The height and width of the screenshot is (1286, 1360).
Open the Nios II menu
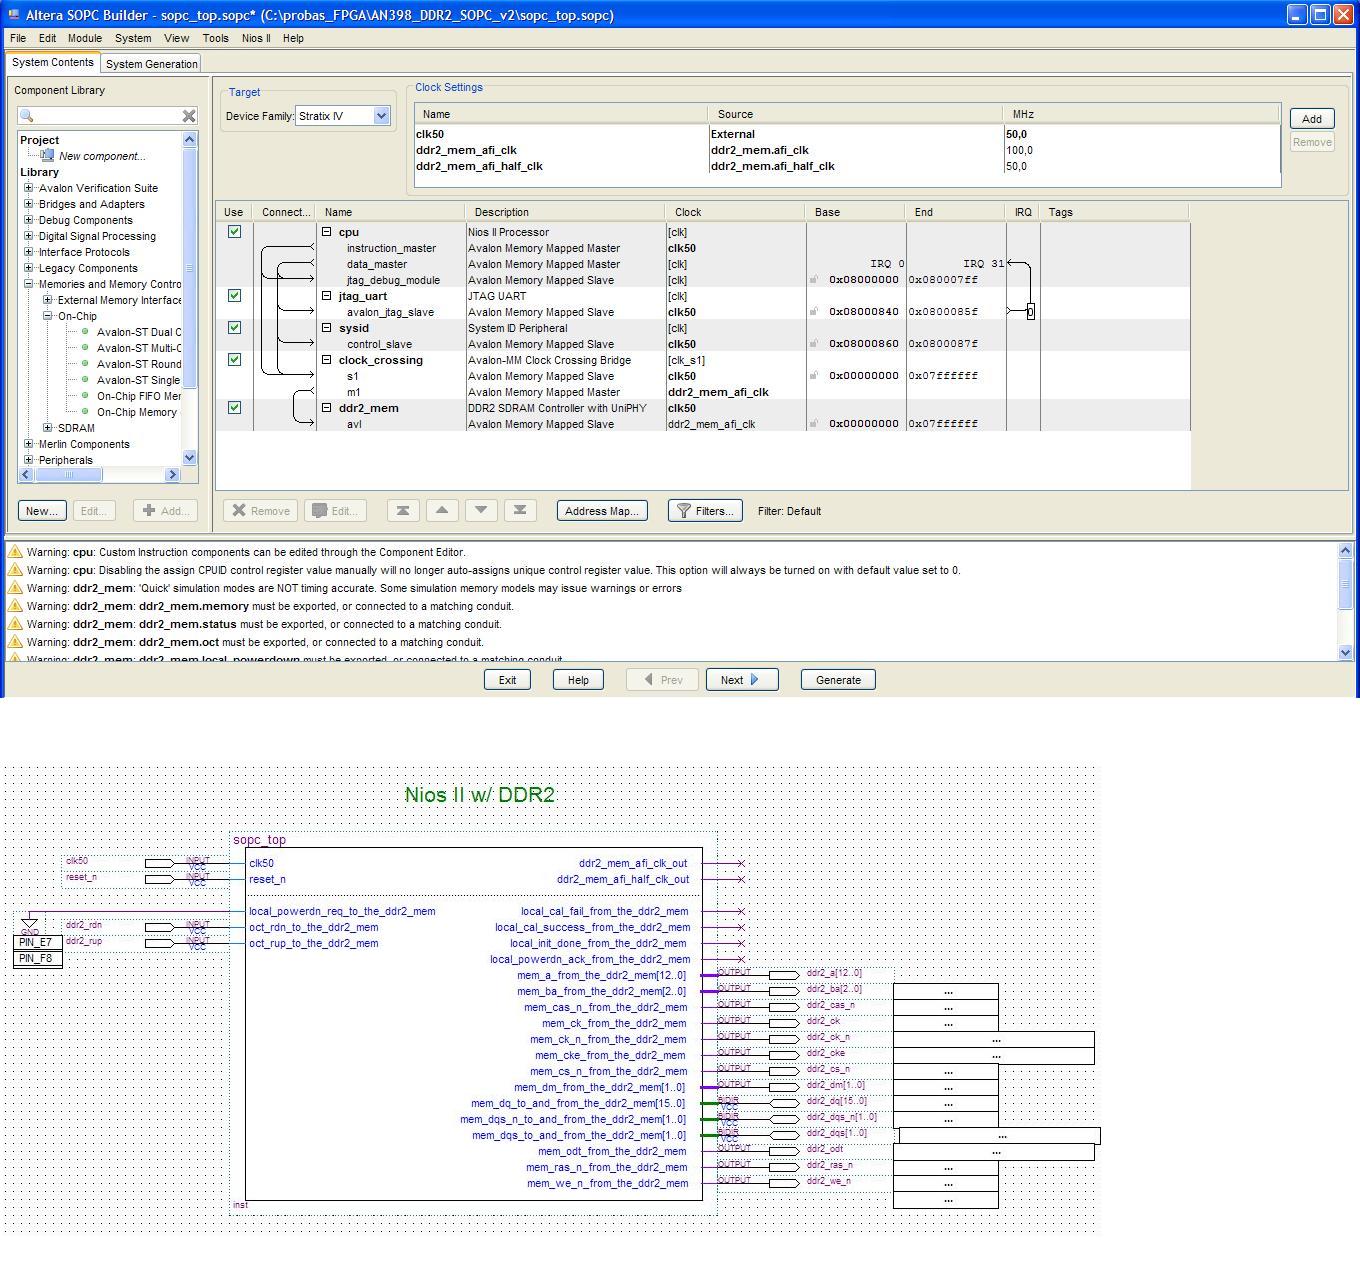click(x=256, y=38)
